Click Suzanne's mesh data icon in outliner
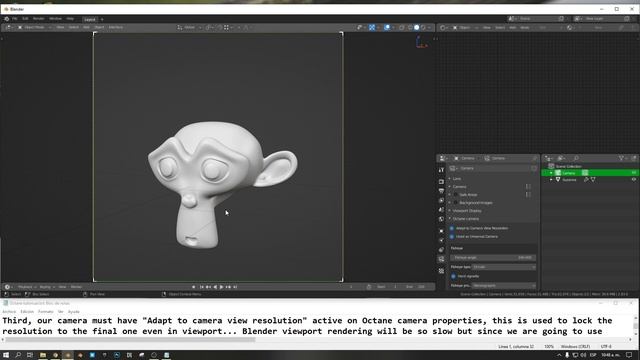The width and height of the screenshot is (640, 360). (x=593, y=180)
